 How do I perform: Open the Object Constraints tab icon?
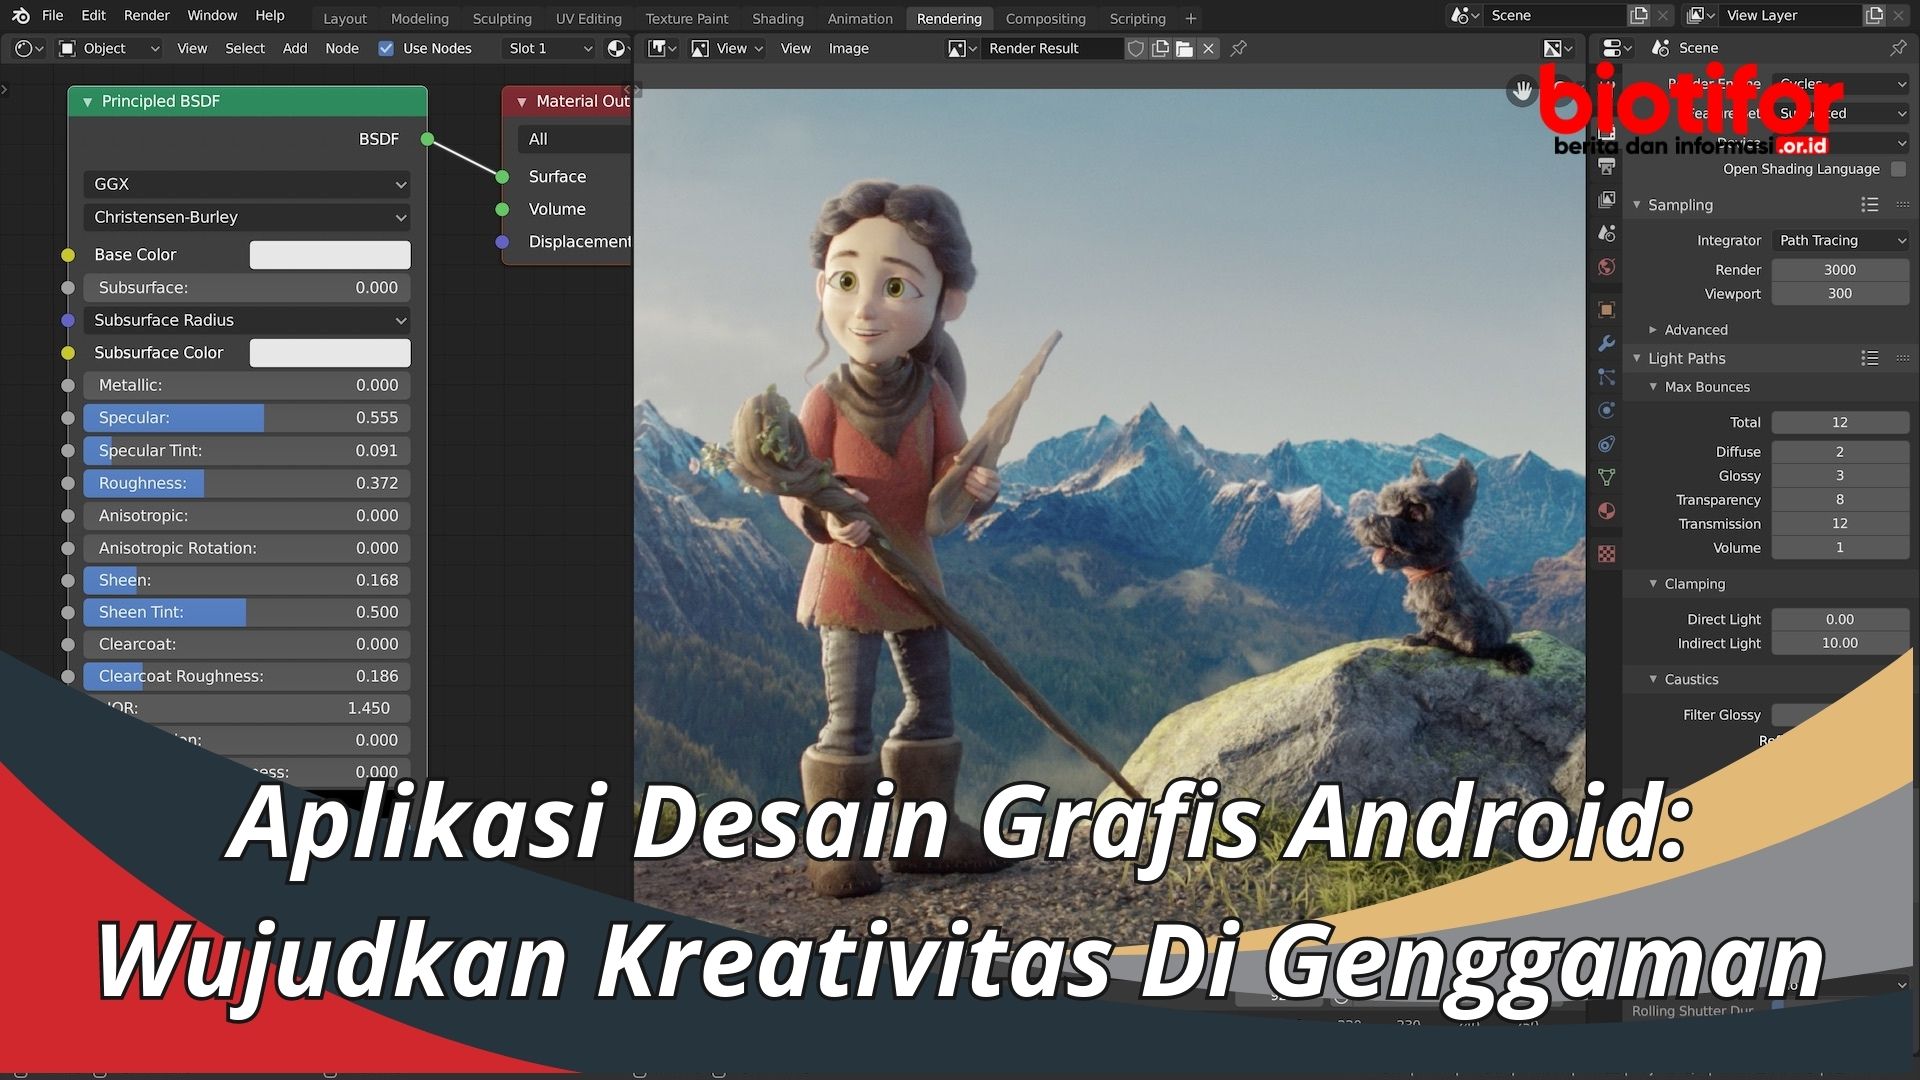pos(1607,444)
